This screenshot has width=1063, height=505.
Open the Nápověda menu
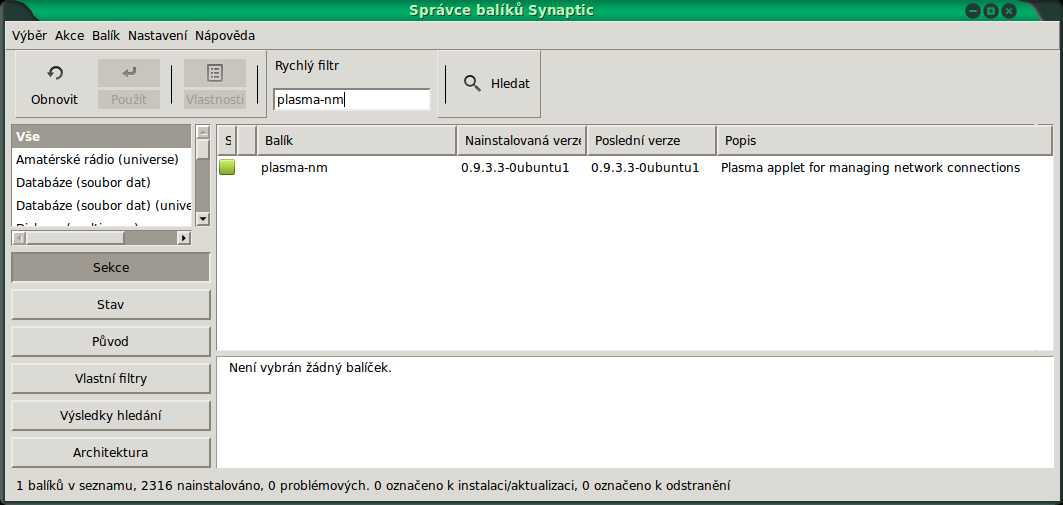coord(225,36)
